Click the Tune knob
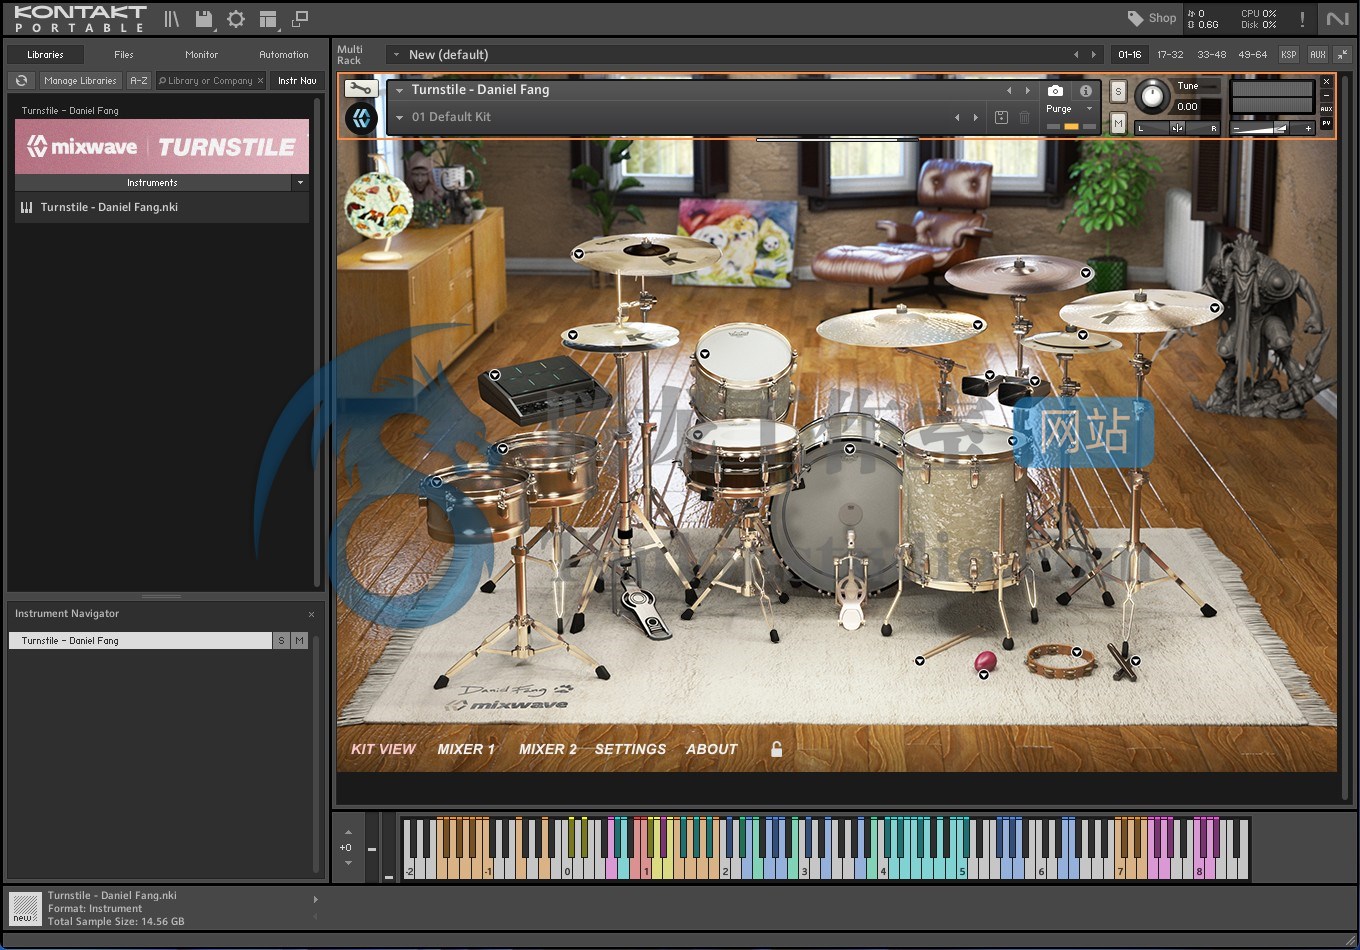 click(x=1152, y=96)
